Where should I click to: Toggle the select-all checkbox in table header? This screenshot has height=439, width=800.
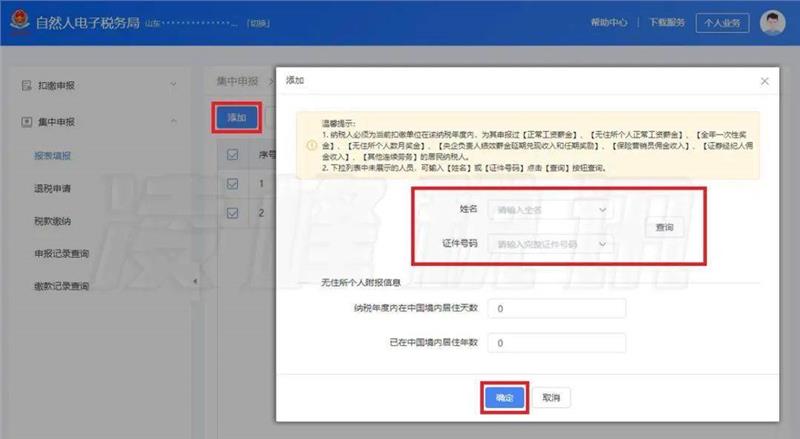click(x=233, y=154)
